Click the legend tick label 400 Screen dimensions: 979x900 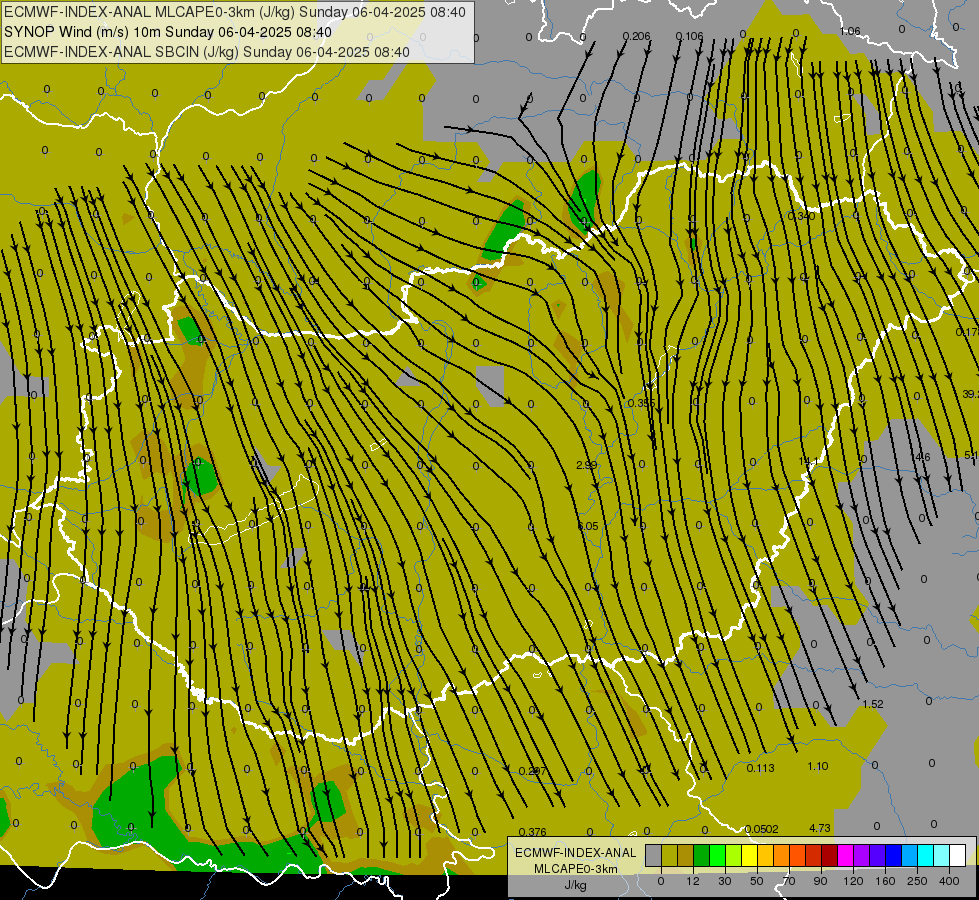[949, 881]
